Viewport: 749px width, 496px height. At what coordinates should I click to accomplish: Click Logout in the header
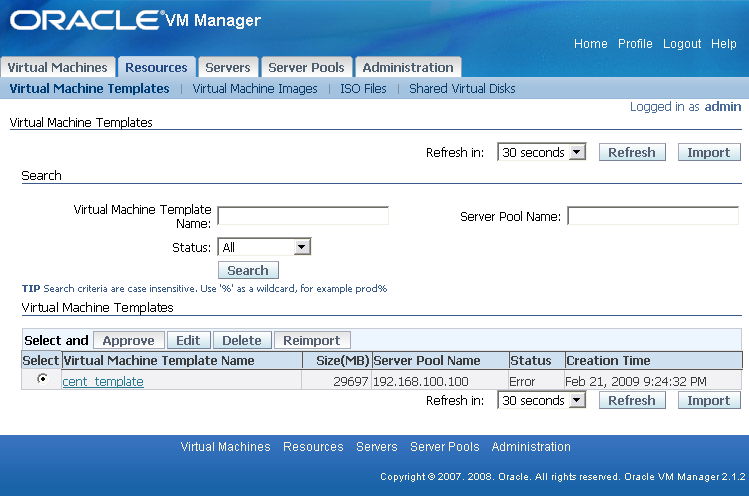(x=682, y=43)
